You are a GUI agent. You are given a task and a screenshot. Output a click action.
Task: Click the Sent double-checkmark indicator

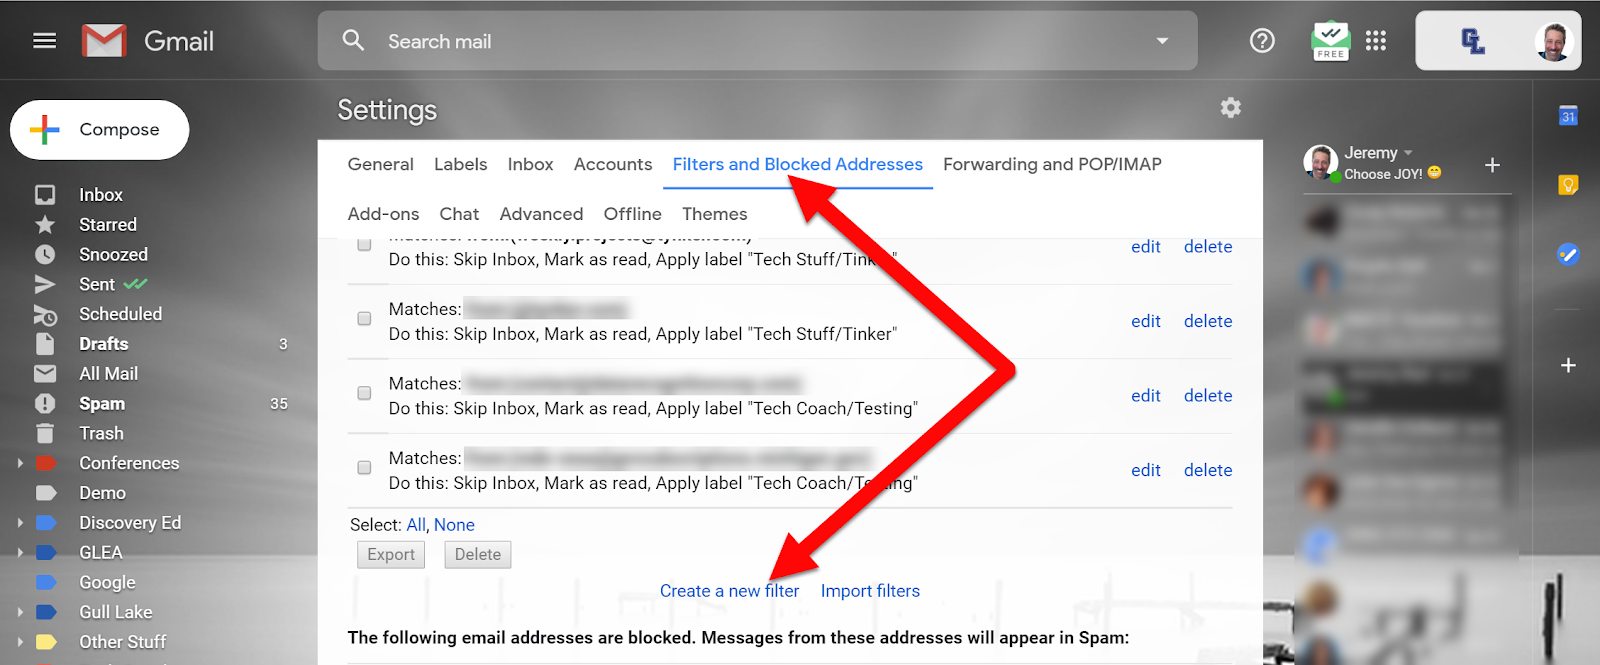(x=136, y=284)
